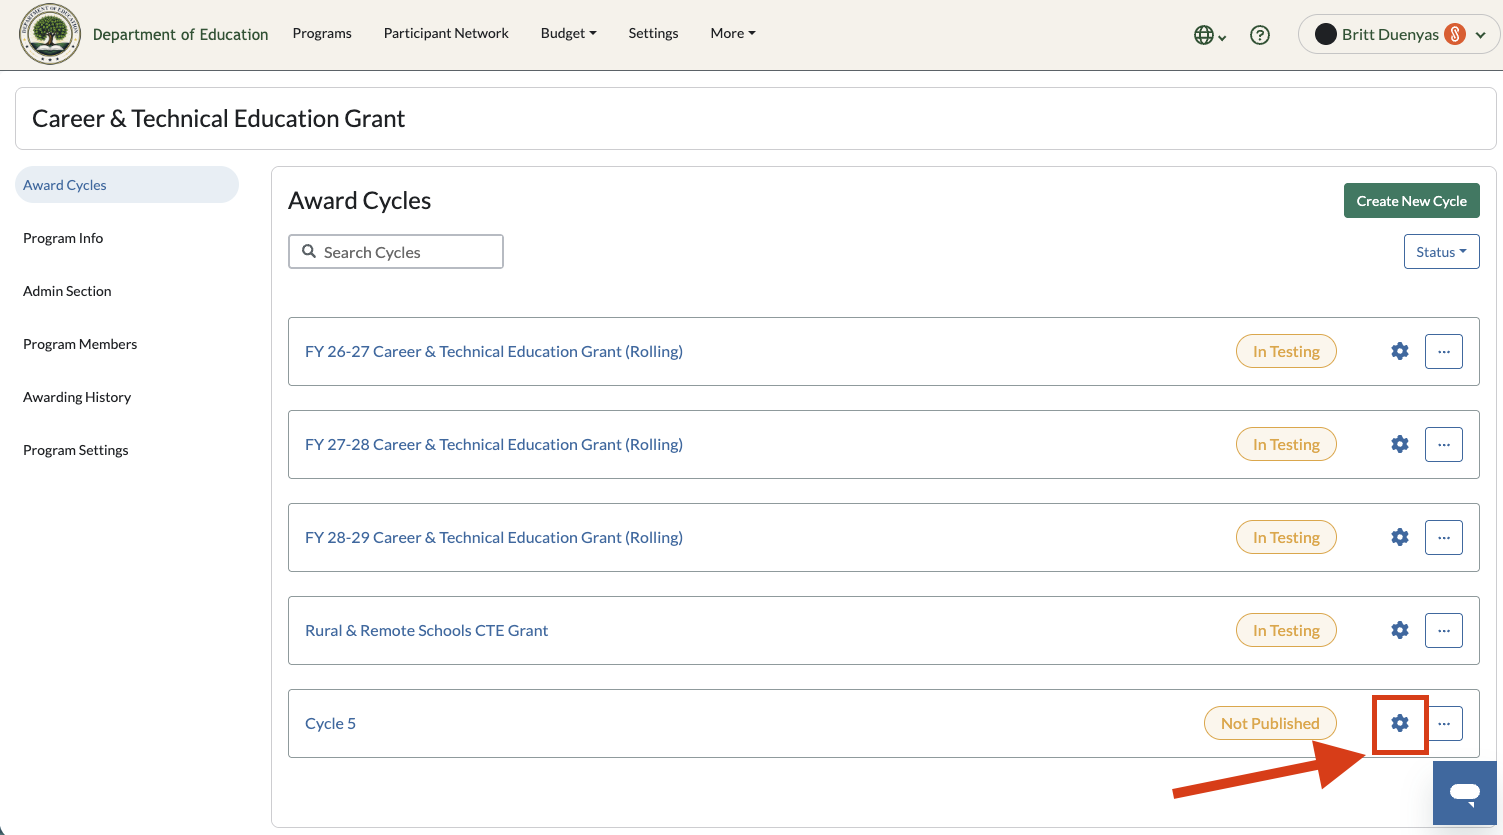This screenshot has width=1503, height=835.
Task: Open more options for FY 26-27 cycle
Action: tap(1444, 351)
